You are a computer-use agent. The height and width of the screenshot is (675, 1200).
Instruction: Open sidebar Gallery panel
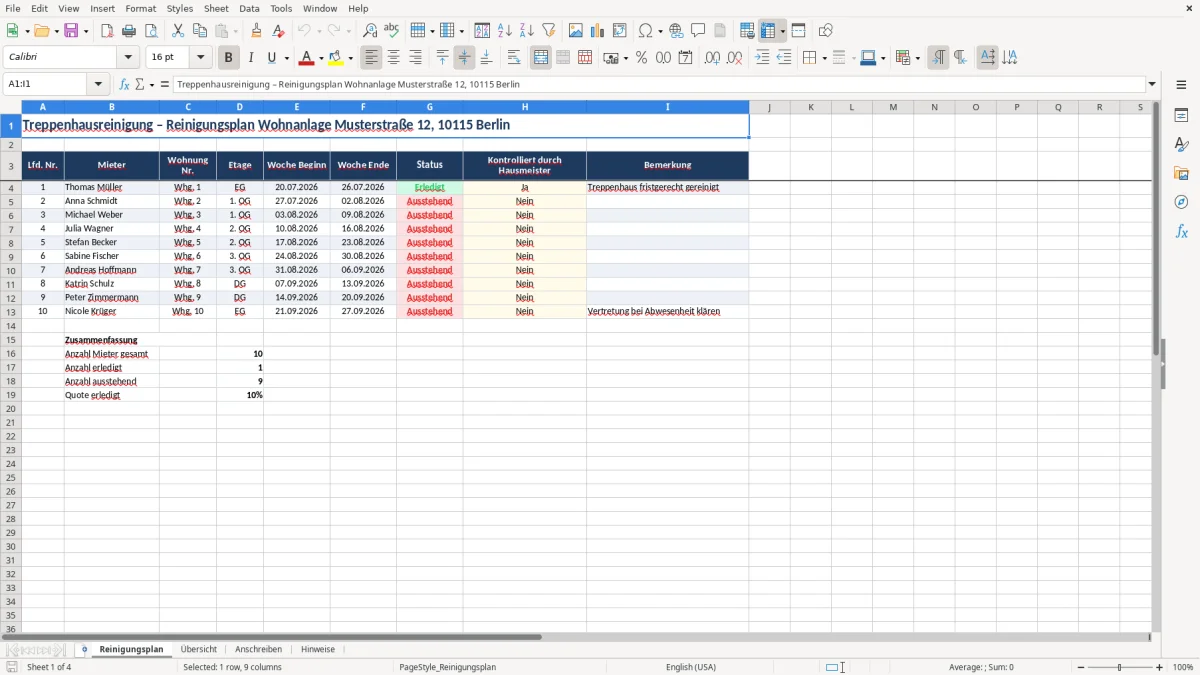tap(1181, 174)
